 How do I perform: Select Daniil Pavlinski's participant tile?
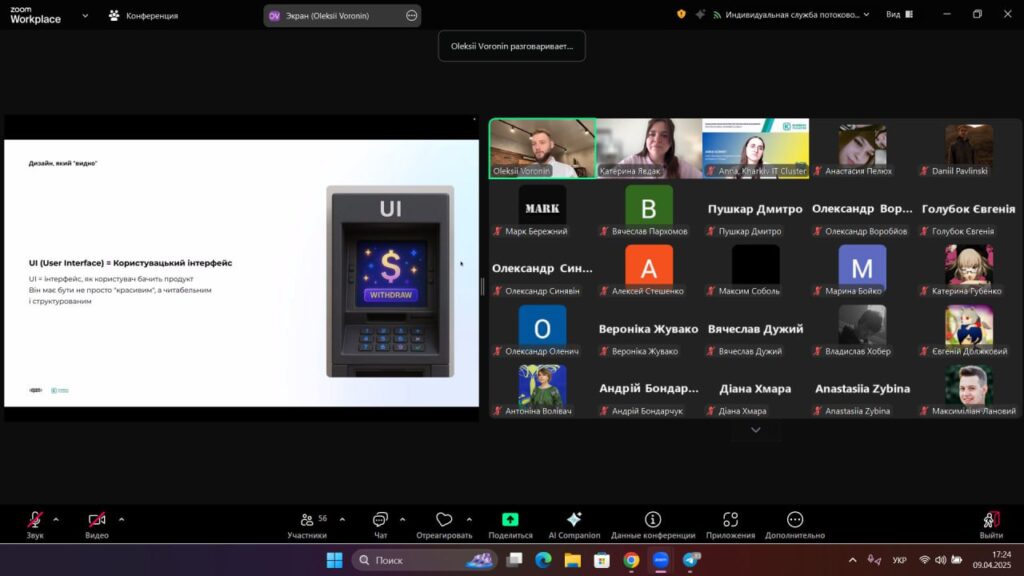[x=968, y=148]
